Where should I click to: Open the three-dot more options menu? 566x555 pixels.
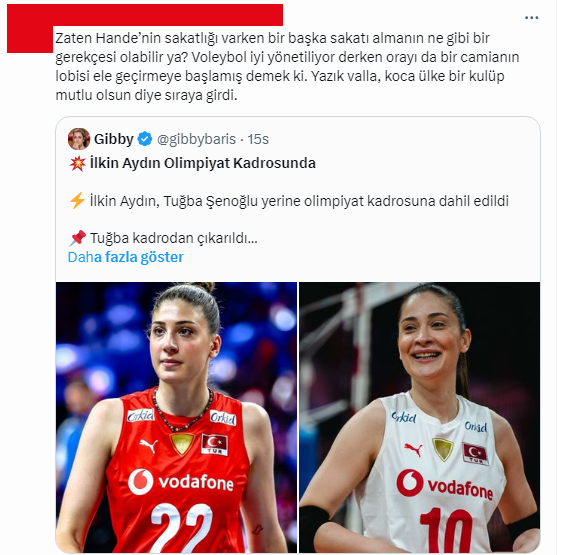click(531, 18)
